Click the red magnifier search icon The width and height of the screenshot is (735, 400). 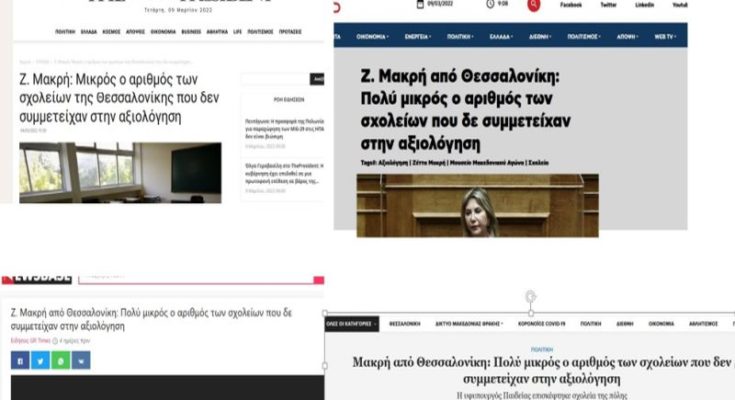(533, 5)
